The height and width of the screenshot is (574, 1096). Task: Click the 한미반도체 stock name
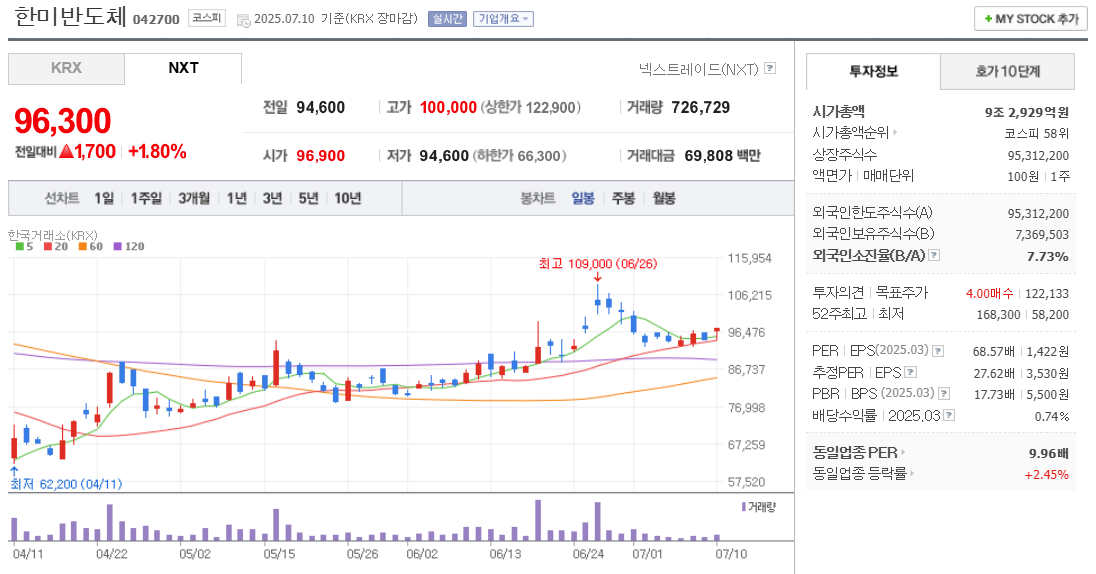(x=70, y=17)
